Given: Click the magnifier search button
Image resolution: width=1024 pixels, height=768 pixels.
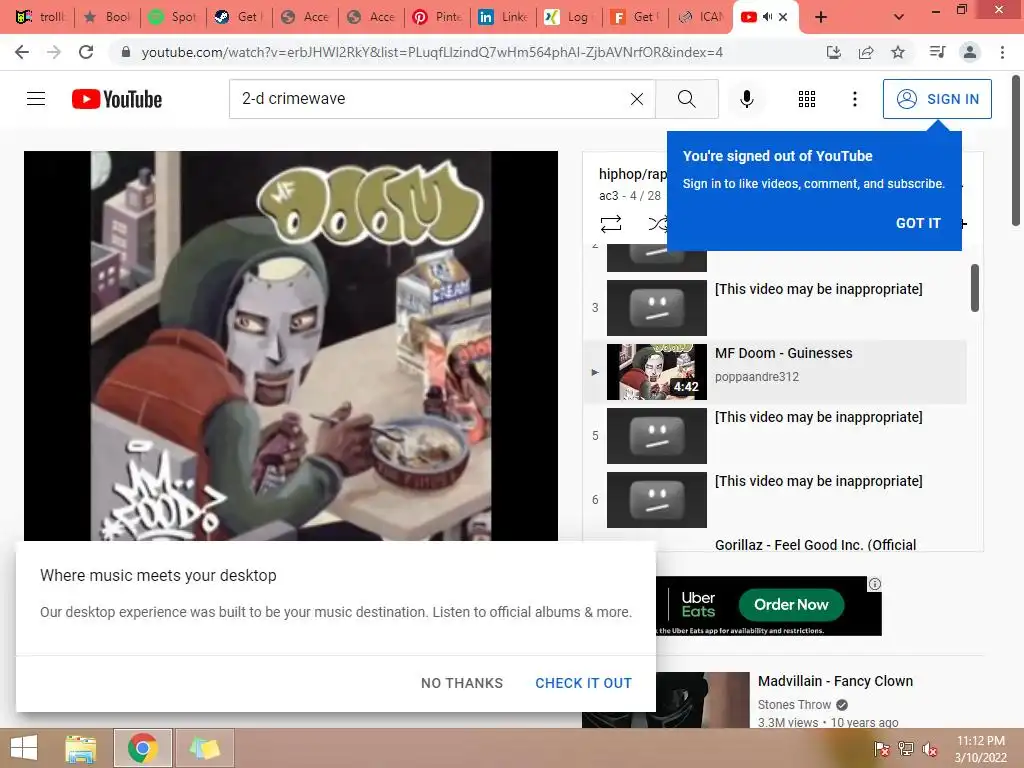Looking at the screenshot, I should click(686, 99).
